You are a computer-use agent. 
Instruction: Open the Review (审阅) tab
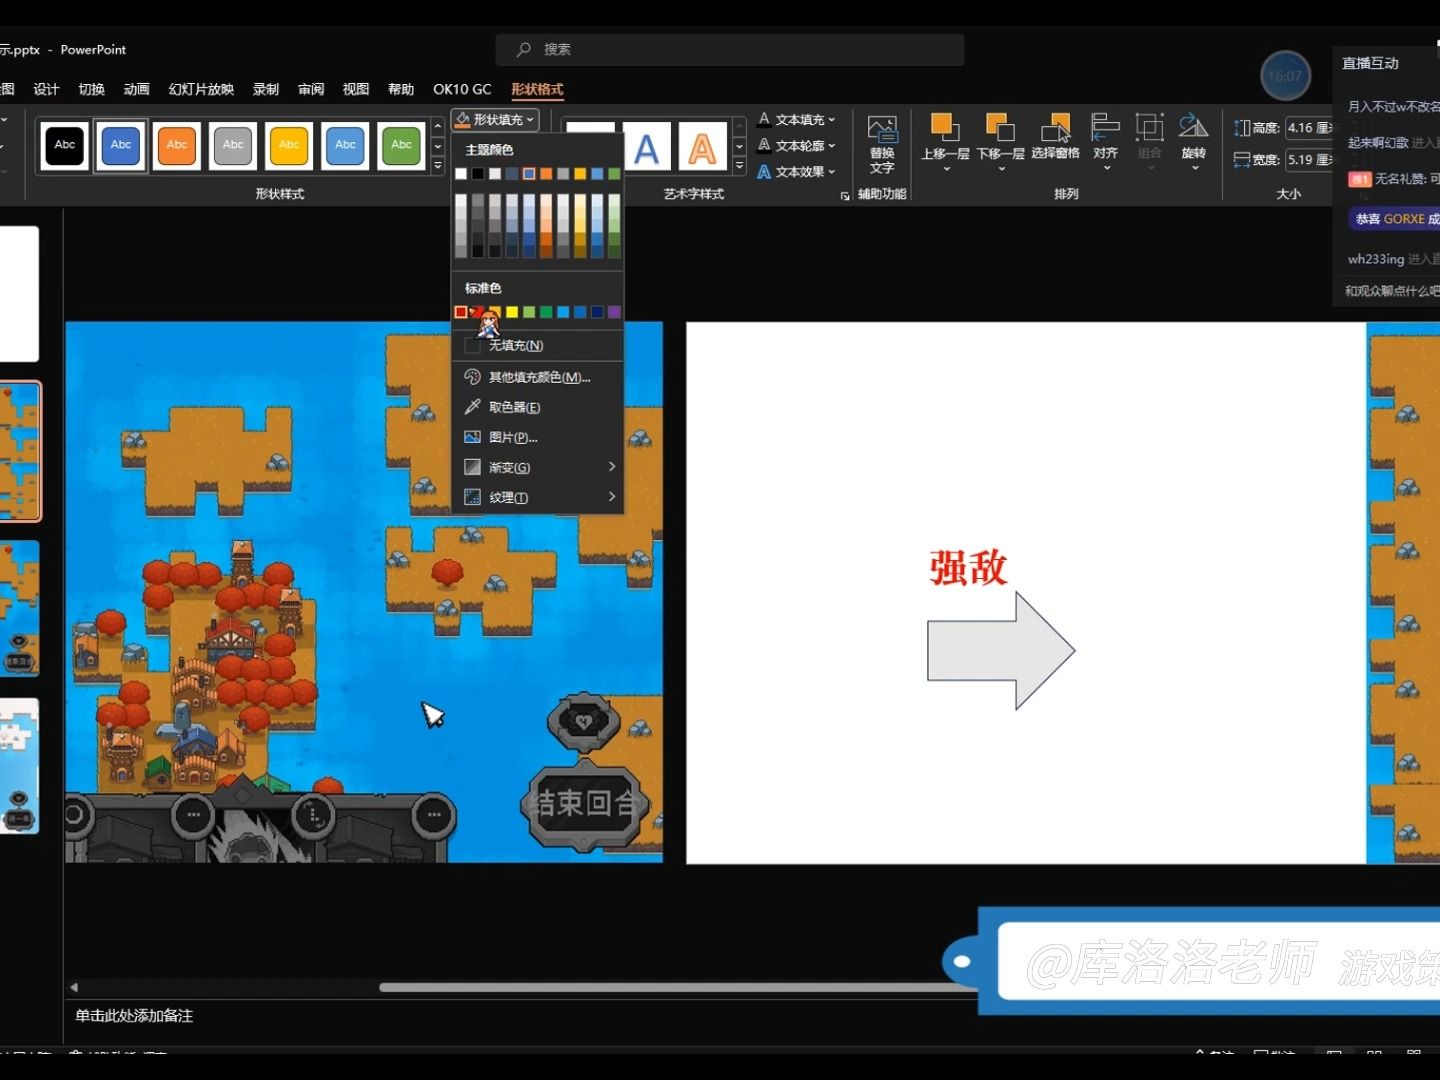click(311, 89)
